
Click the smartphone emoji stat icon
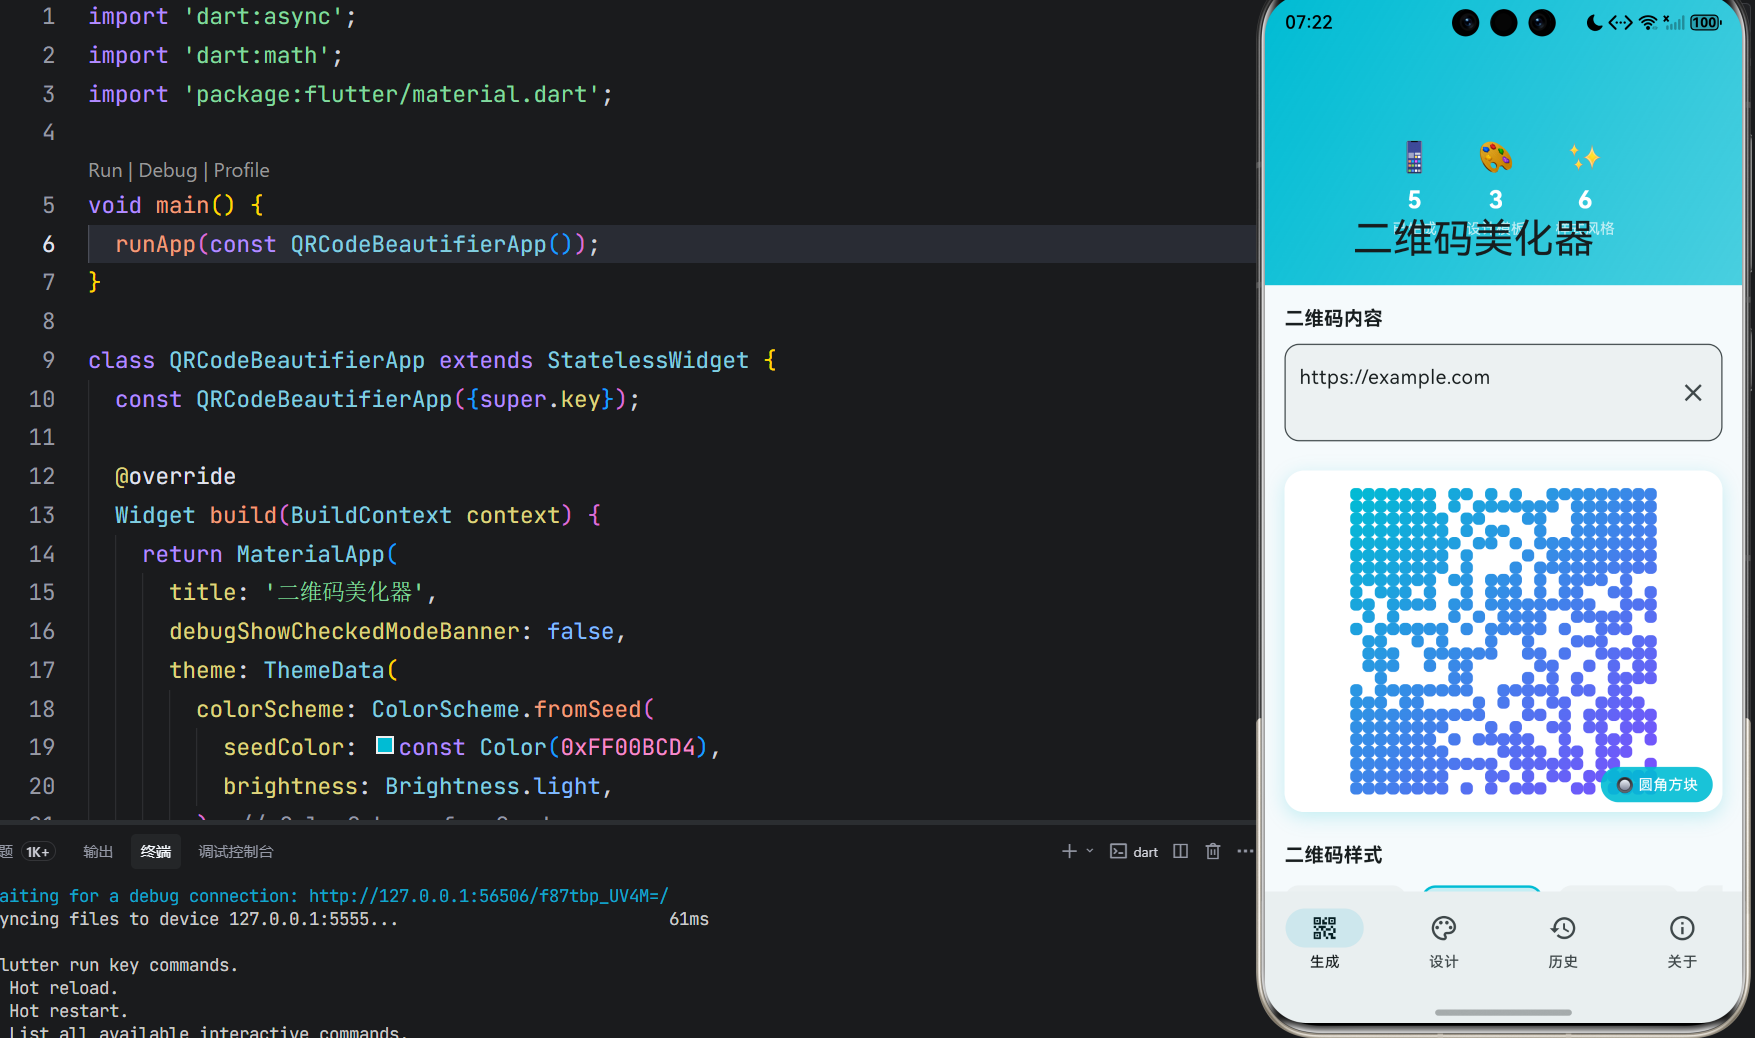point(1414,157)
